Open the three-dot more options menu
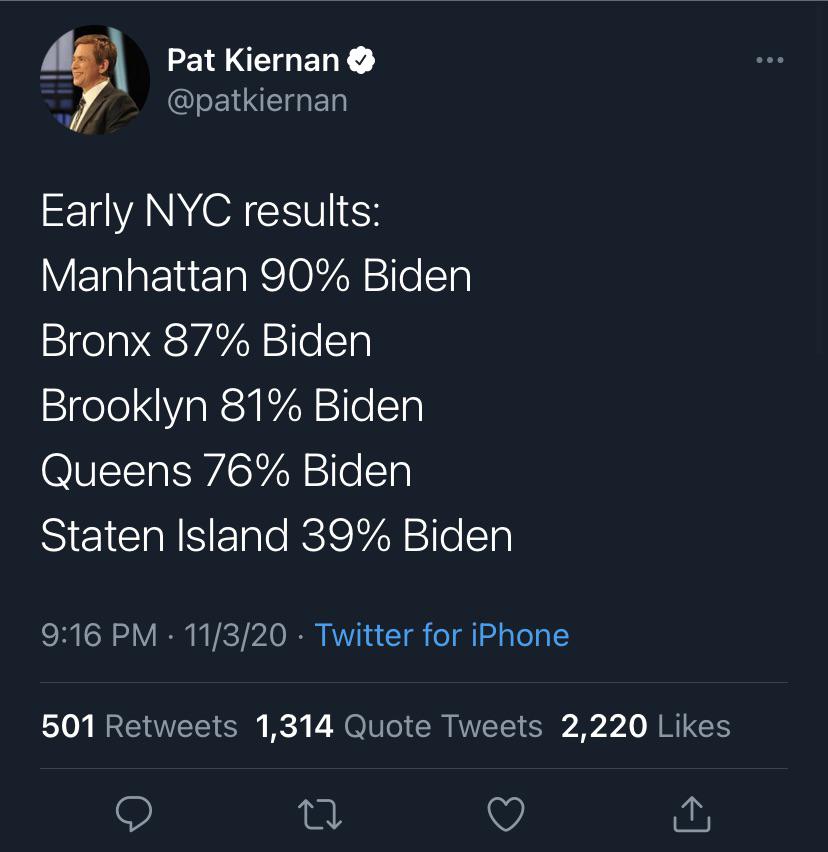Image resolution: width=828 pixels, height=852 pixels. coord(769,61)
